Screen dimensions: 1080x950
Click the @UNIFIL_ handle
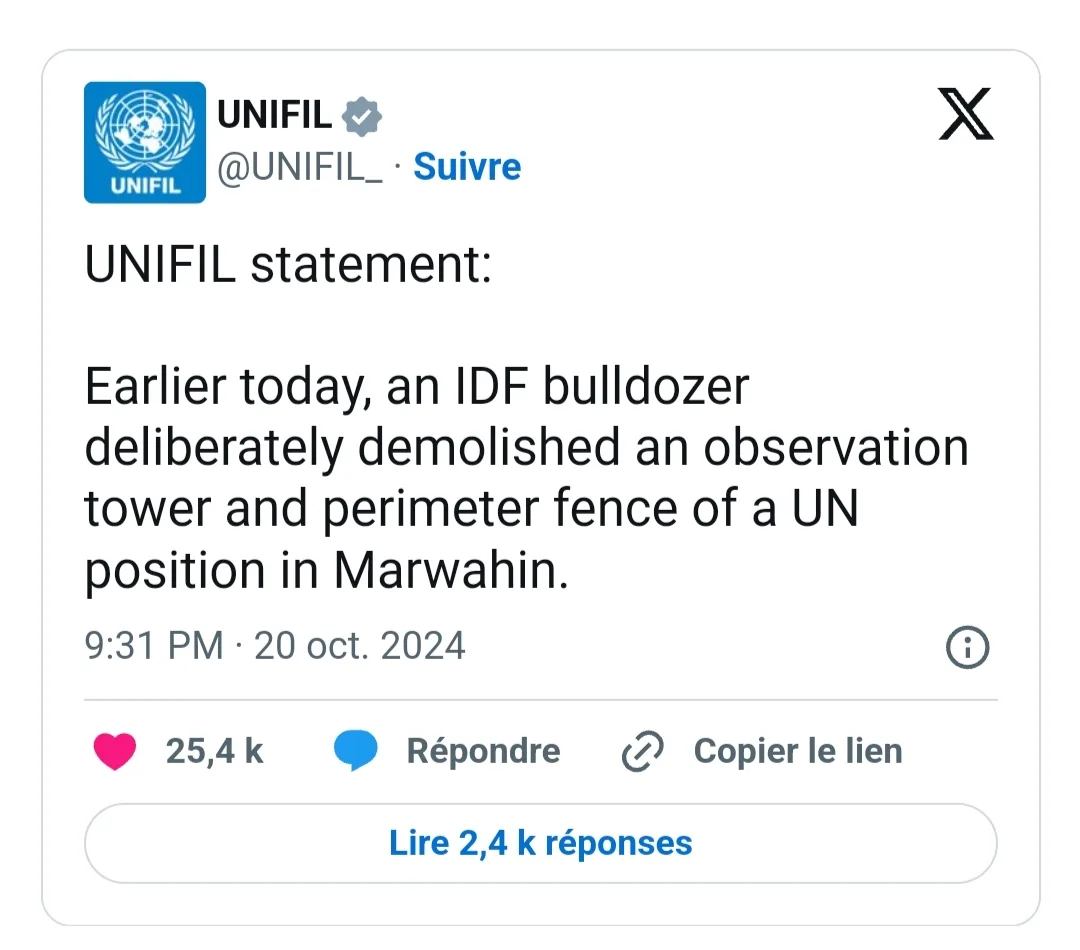[x=300, y=167]
